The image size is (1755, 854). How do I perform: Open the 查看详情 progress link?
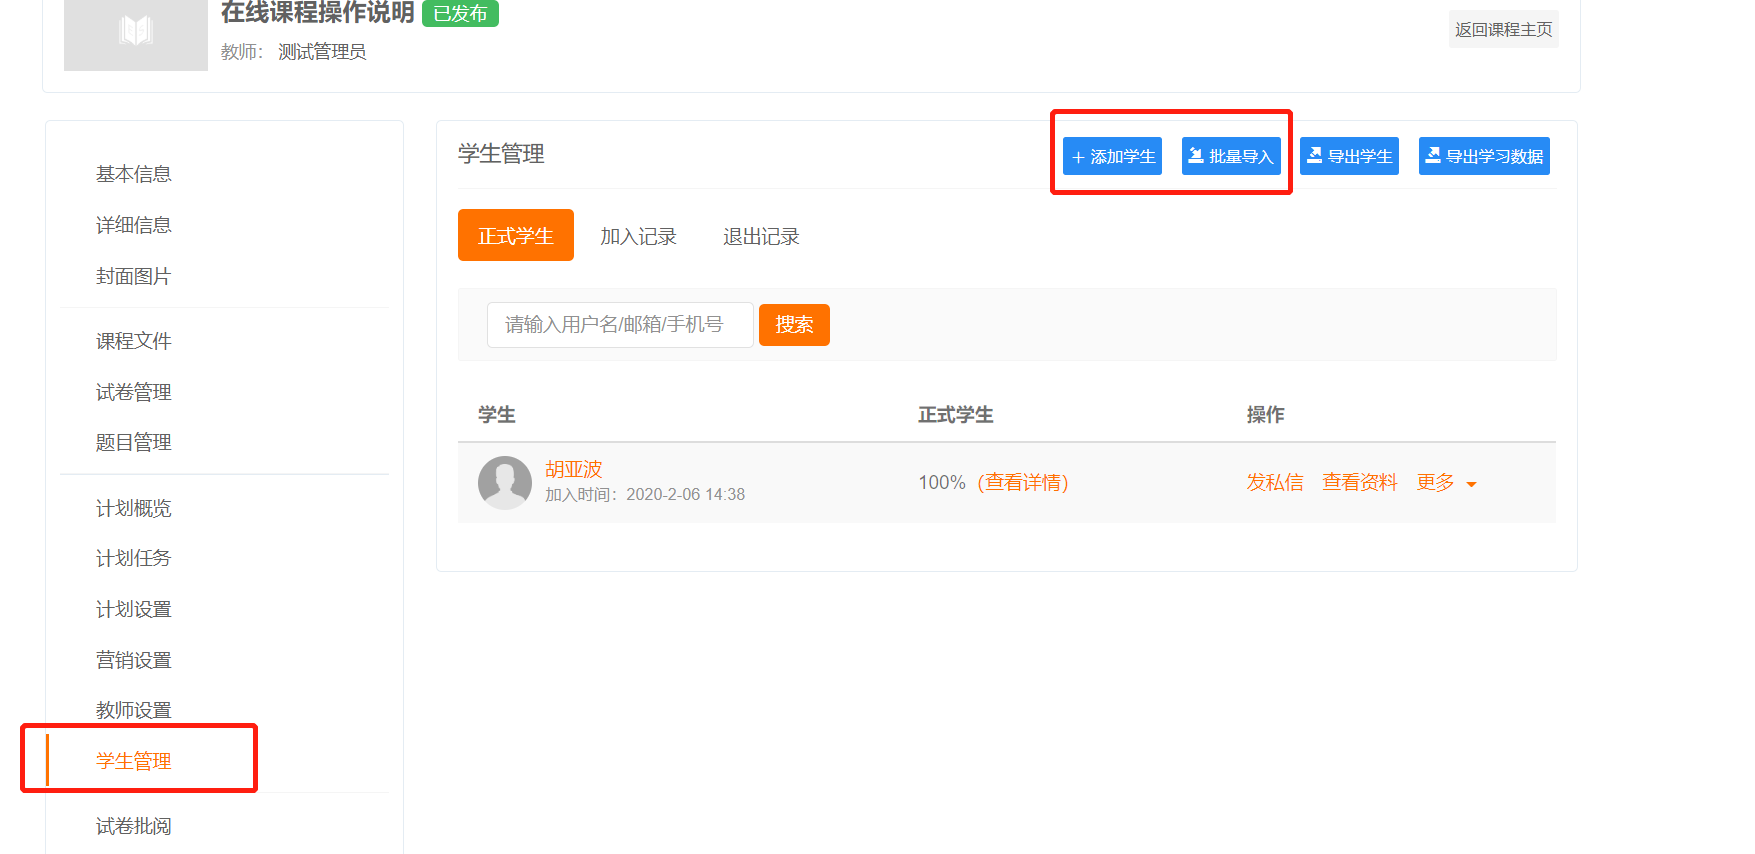coord(1023,482)
